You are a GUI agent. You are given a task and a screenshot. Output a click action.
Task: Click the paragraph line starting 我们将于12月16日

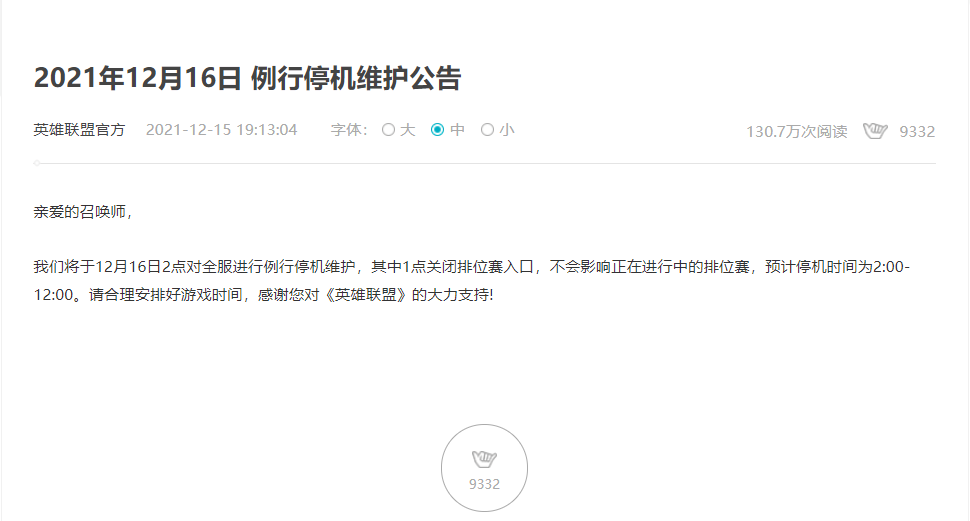coord(471,267)
